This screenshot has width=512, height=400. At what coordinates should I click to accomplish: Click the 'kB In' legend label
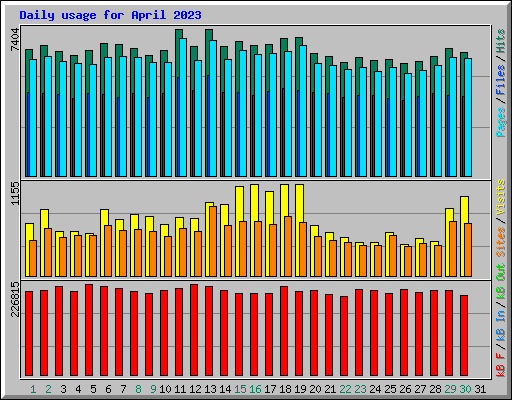pos(501,325)
